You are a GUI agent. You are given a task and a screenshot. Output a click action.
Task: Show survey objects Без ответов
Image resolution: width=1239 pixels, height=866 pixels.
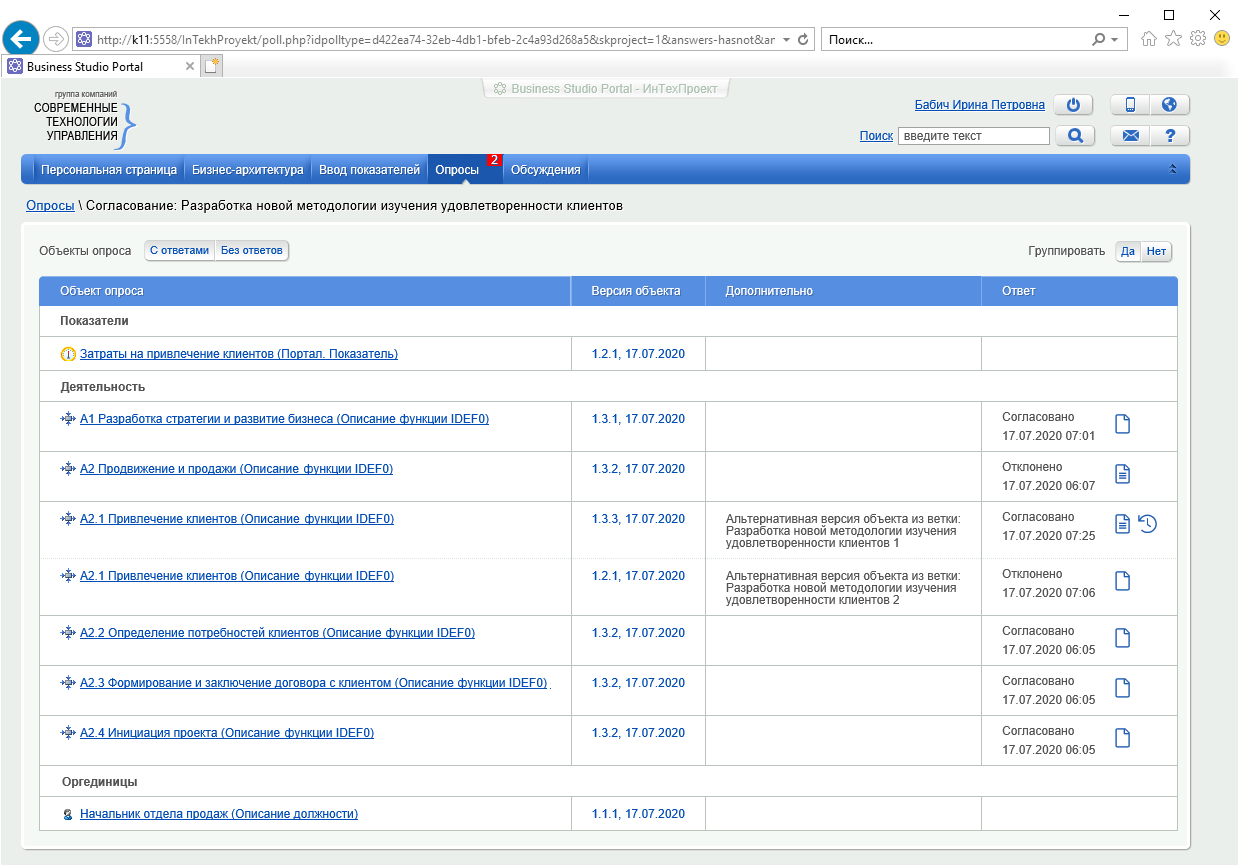click(252, 250)
